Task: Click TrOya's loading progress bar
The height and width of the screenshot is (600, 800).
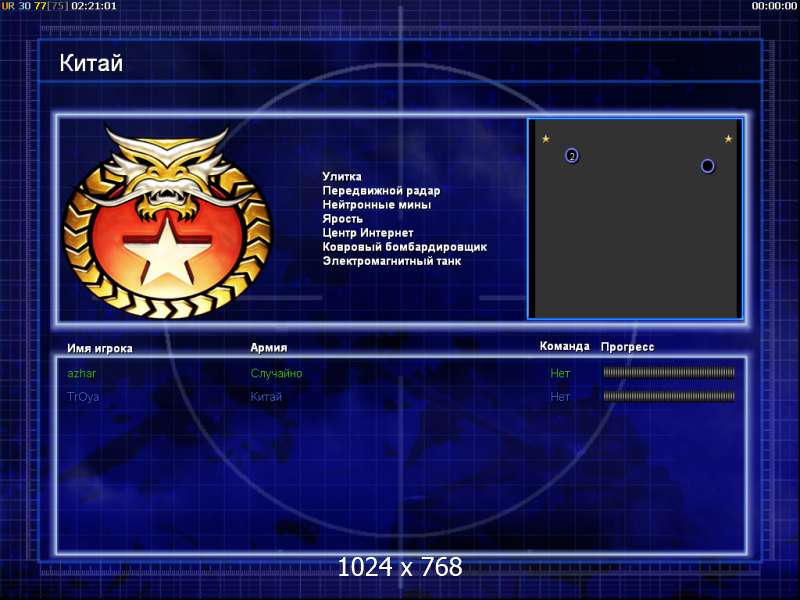Action: pyautogui.click(x=669, y=396)
